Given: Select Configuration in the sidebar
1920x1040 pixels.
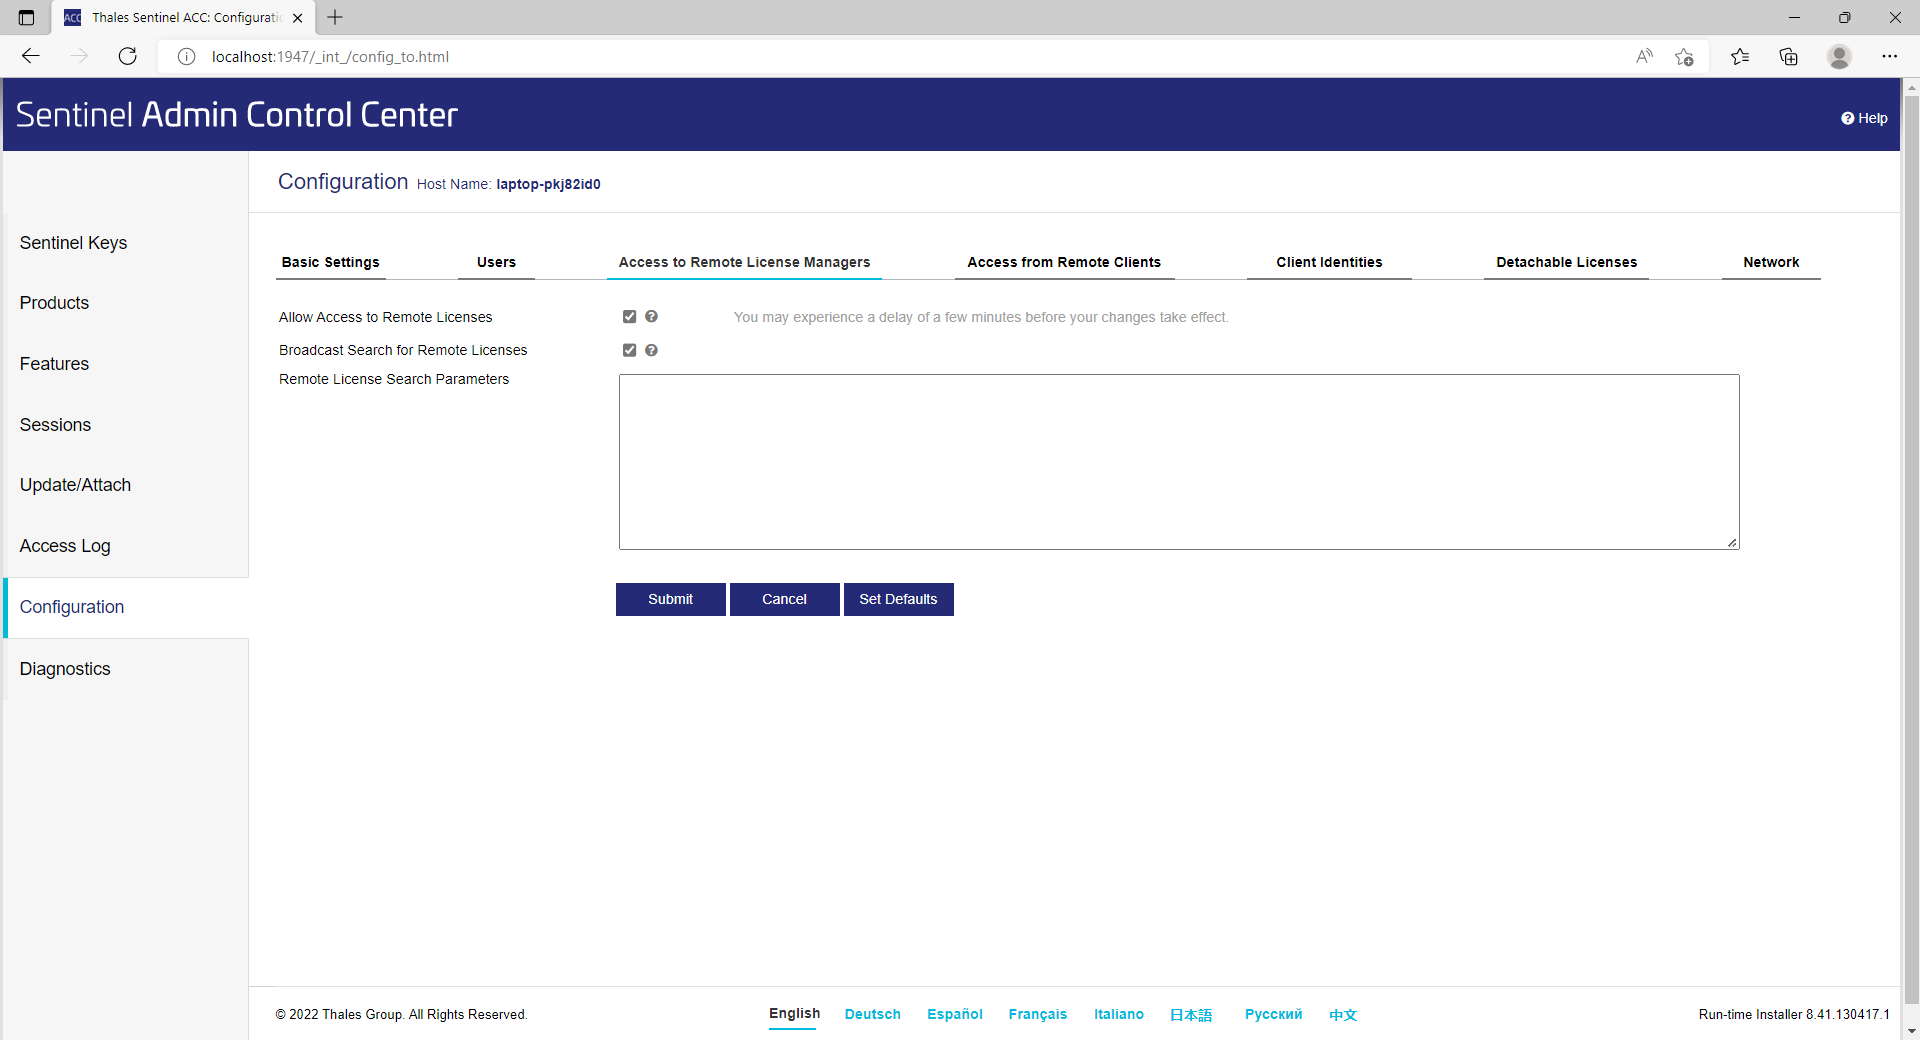Looking at the screenshot, I should click(72, 607).
